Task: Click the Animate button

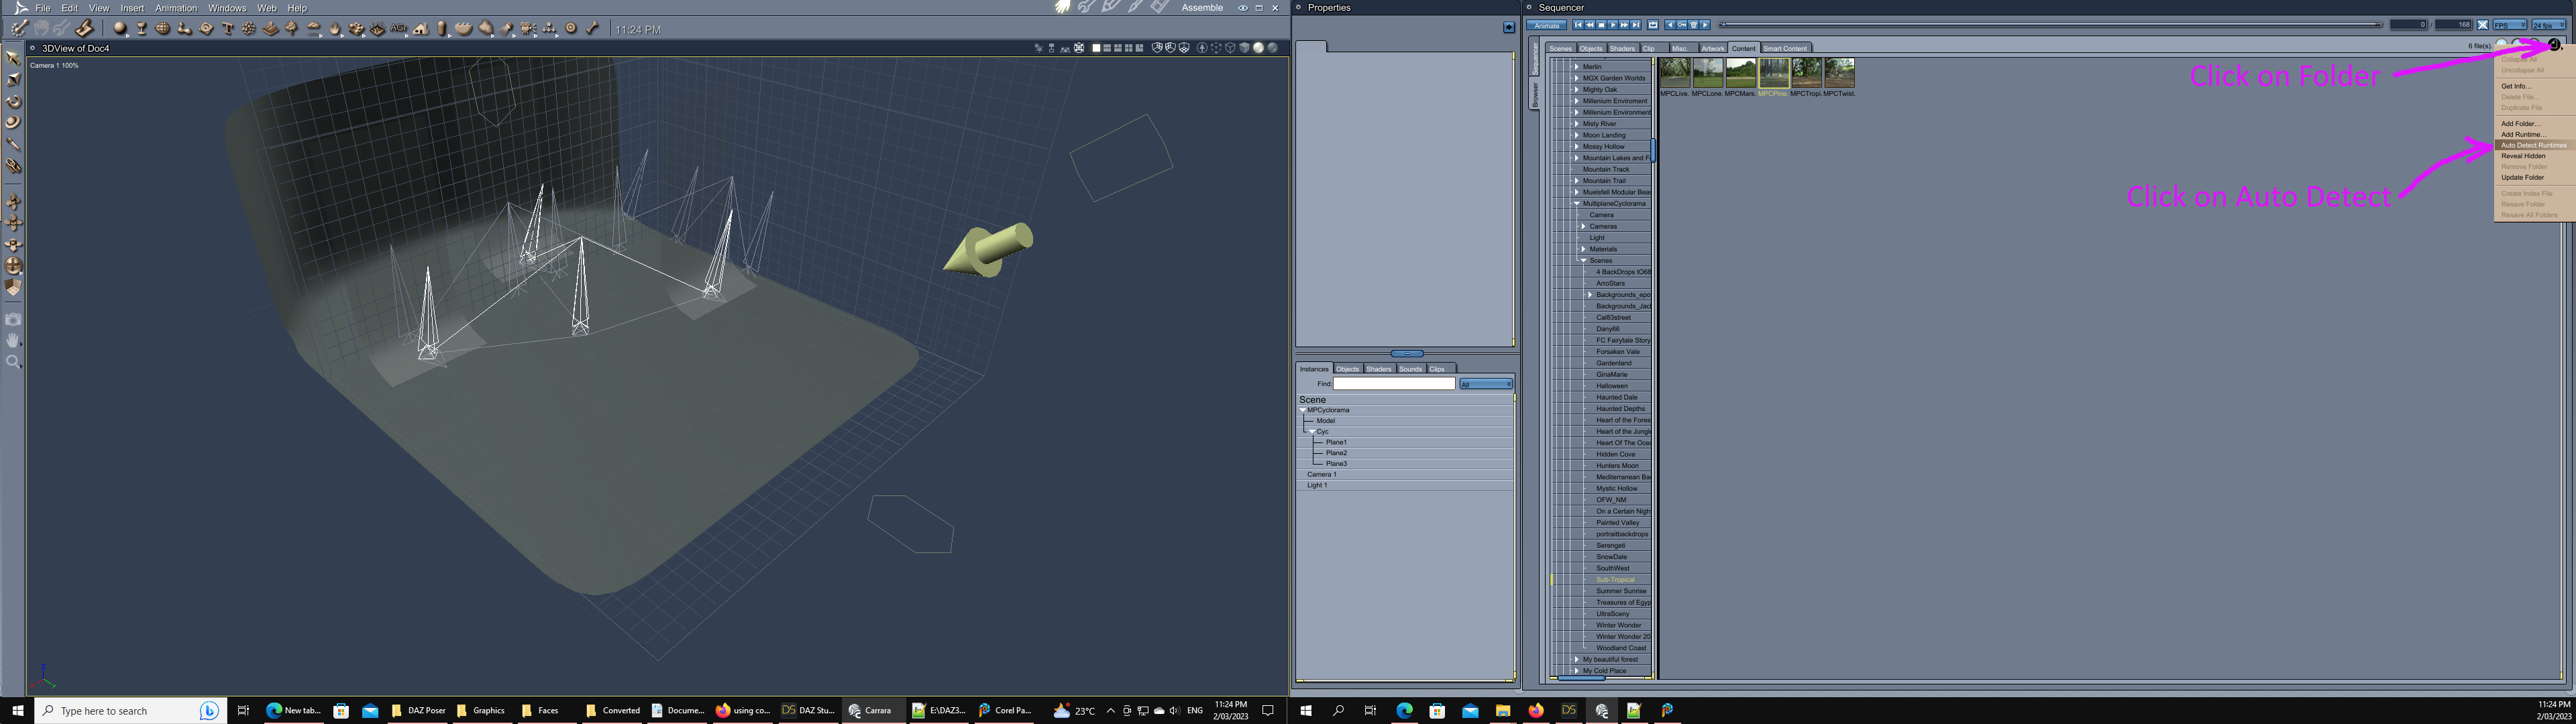Action: (1547, 25)
